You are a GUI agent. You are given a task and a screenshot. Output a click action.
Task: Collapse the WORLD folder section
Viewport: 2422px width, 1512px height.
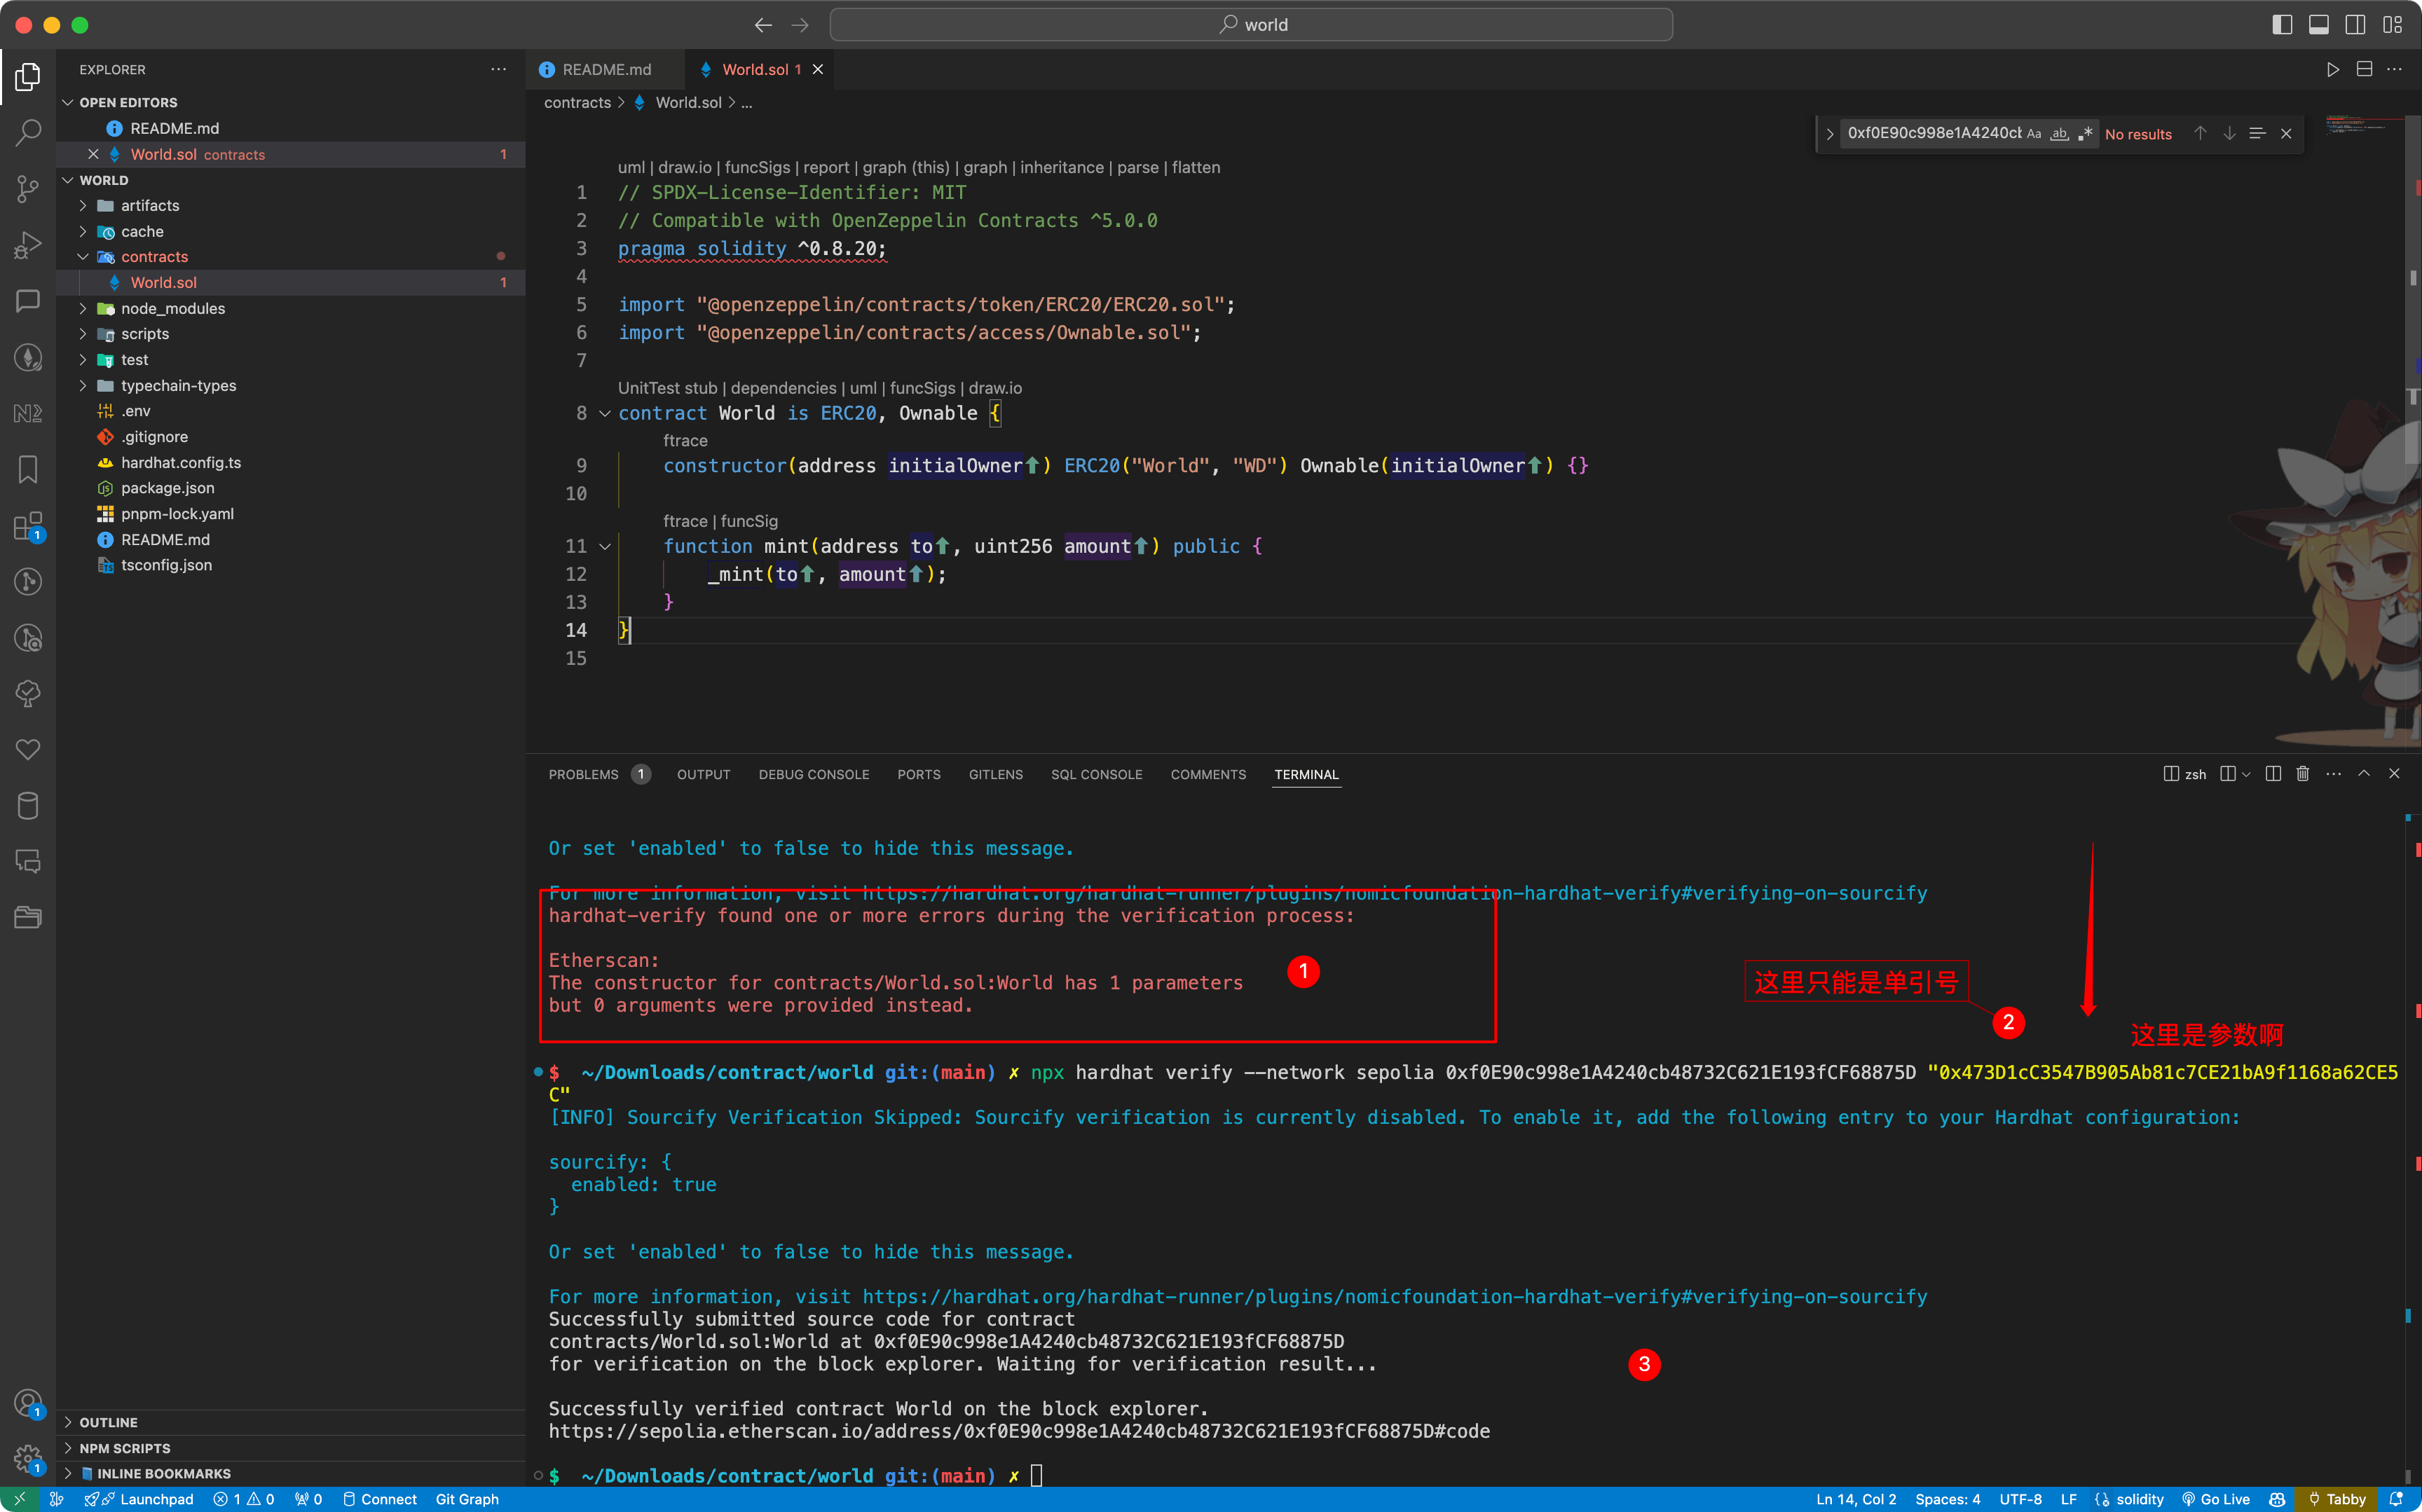coord(68,180)
